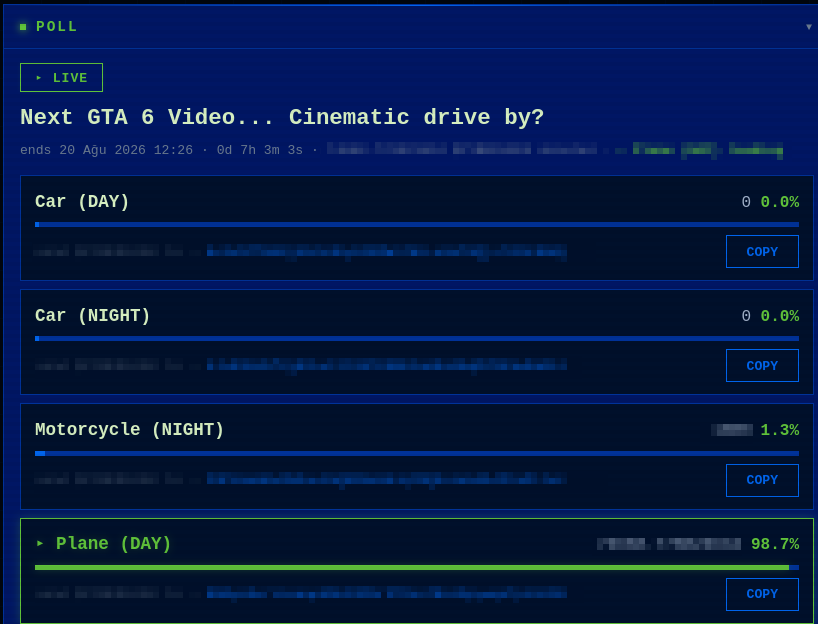Click the arrow marker beside Plane (DAY)

click(40, 544)
